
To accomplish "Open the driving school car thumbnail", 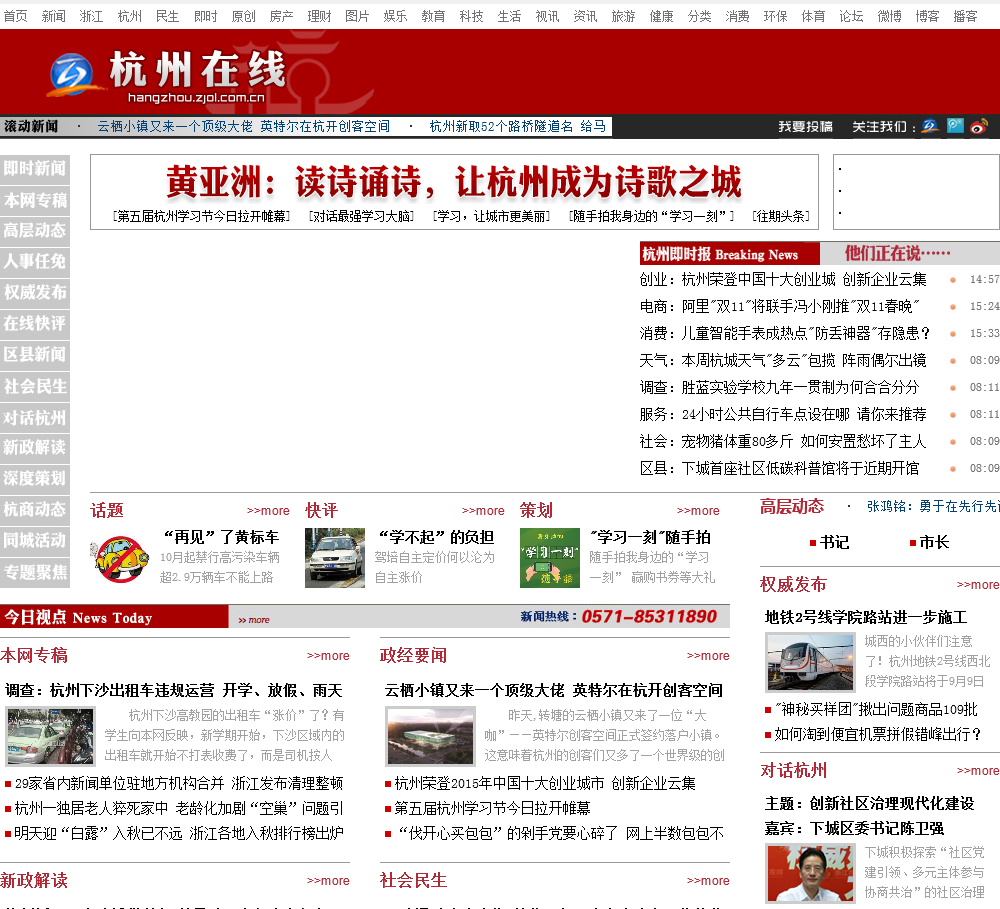I will (335, 558).
